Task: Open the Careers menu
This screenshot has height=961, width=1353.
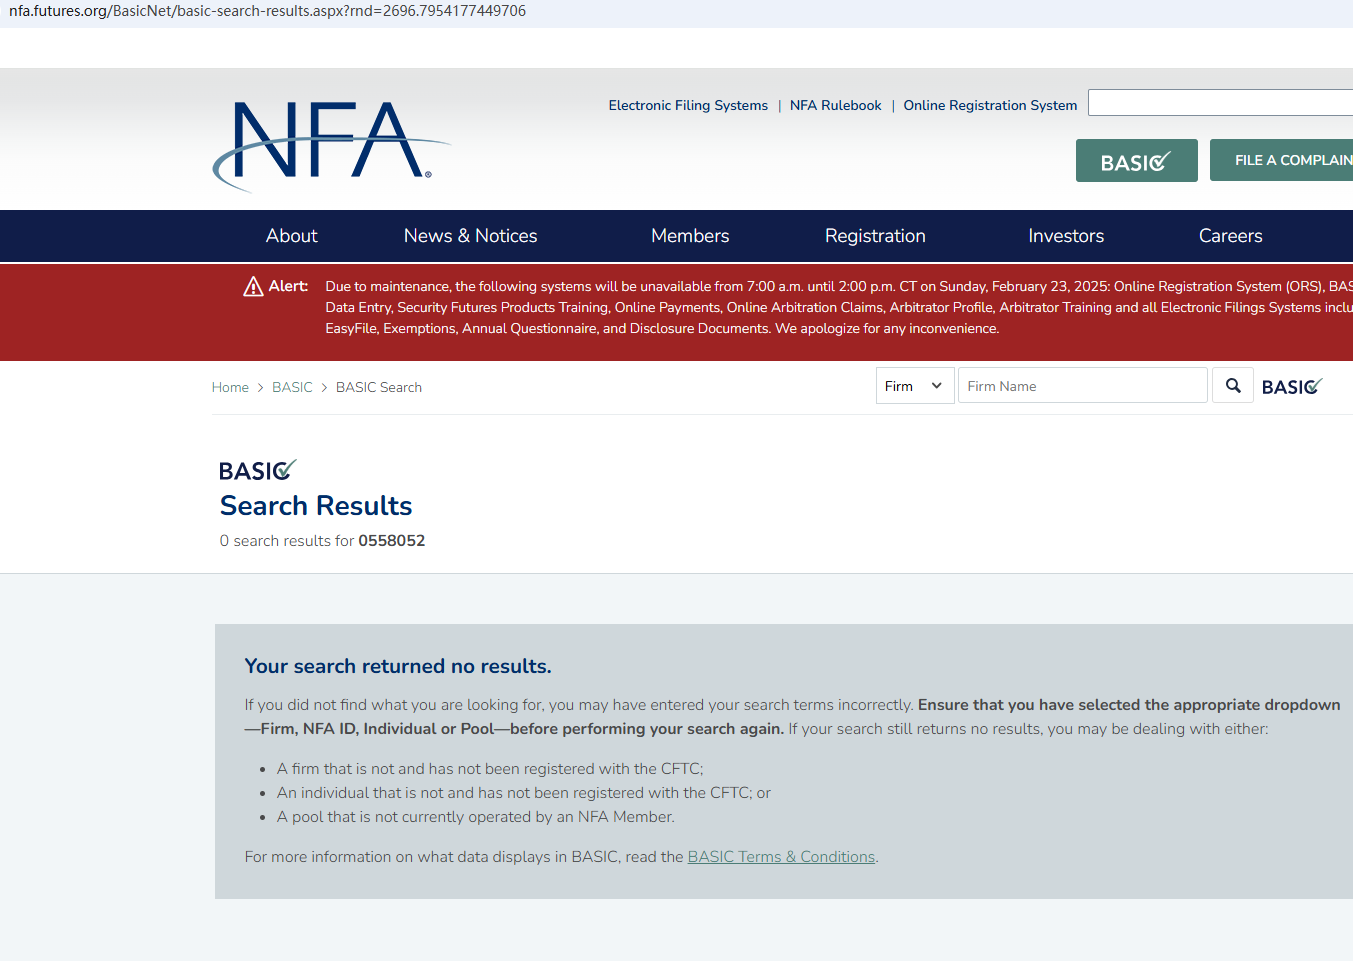Action: 1231,236
